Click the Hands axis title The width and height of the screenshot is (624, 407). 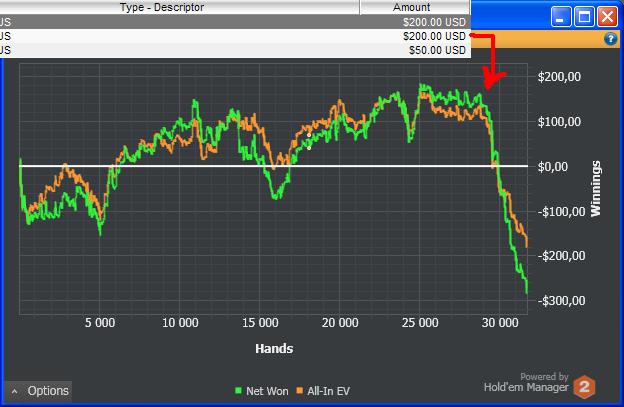click(x=274, y=349)
